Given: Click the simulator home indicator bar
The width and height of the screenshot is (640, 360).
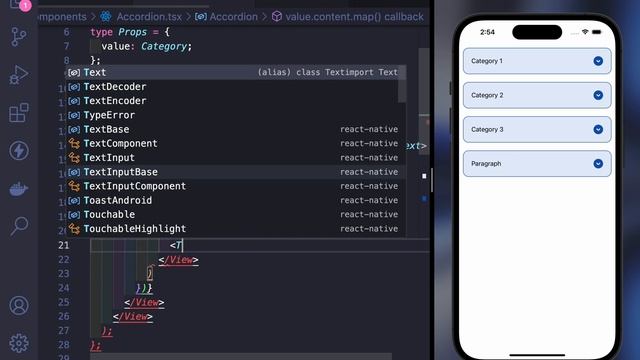Looking at the screenshot, I should click(x=537, y=355).
